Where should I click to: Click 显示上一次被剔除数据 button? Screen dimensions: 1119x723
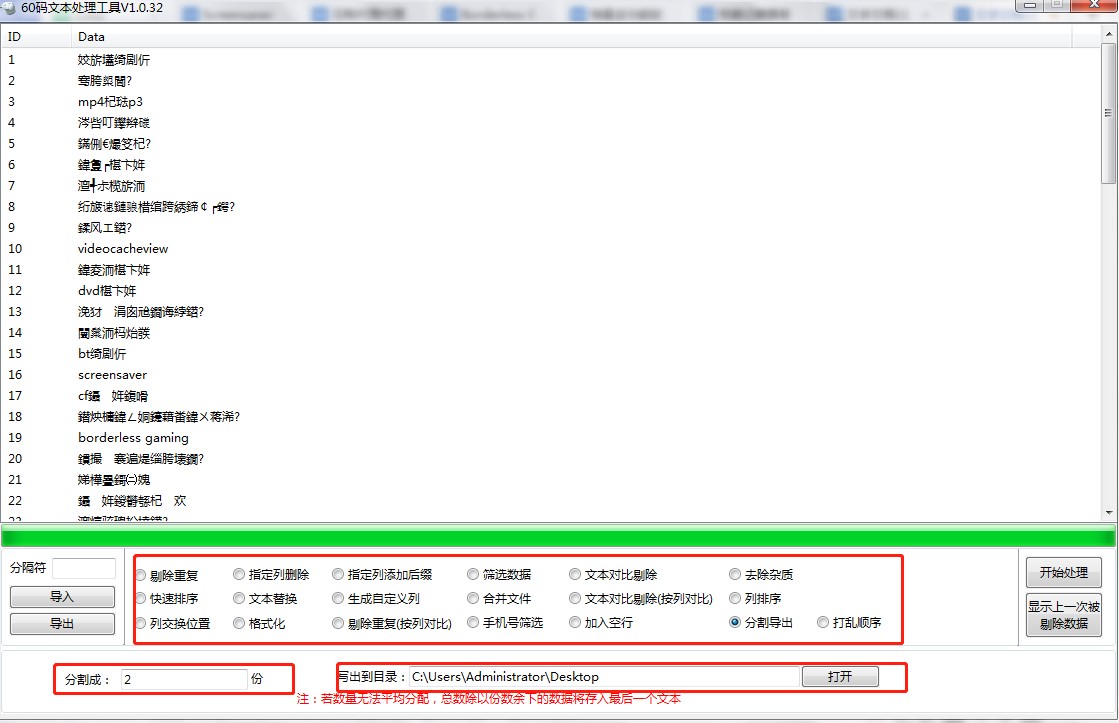coord(1063,615)
